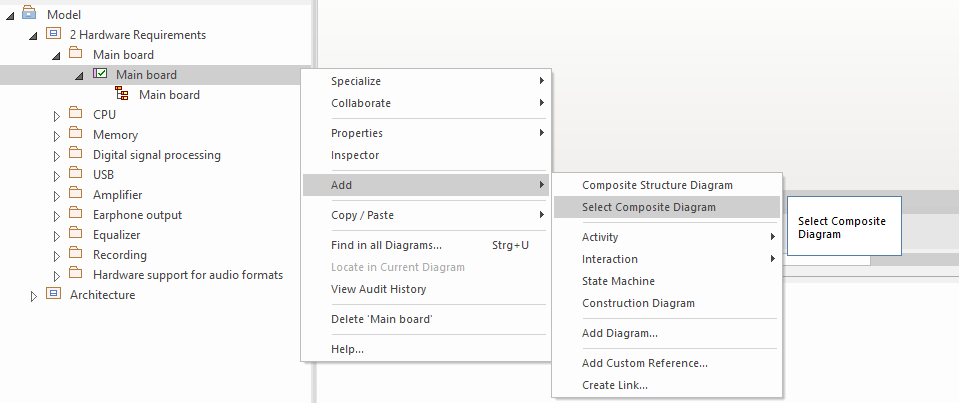Select the Amplifier folder in tree
This screenshot has height=403, width=959.
pyautogui.click(x=117, y=194)
